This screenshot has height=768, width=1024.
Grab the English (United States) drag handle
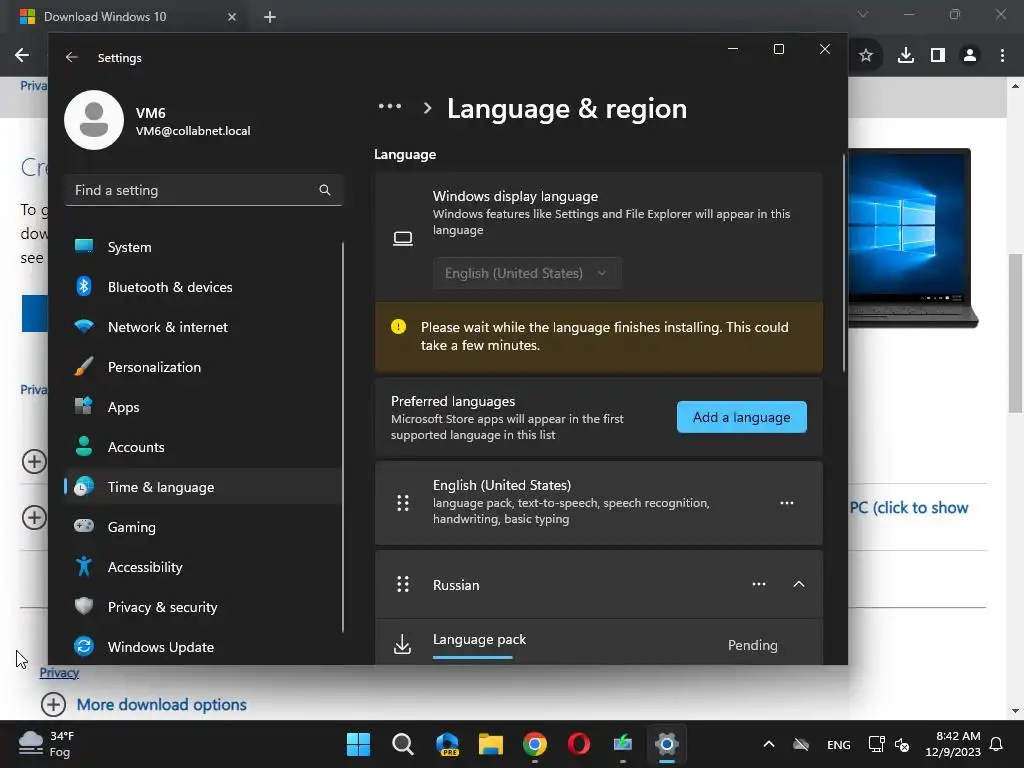[x=403, y=503]
